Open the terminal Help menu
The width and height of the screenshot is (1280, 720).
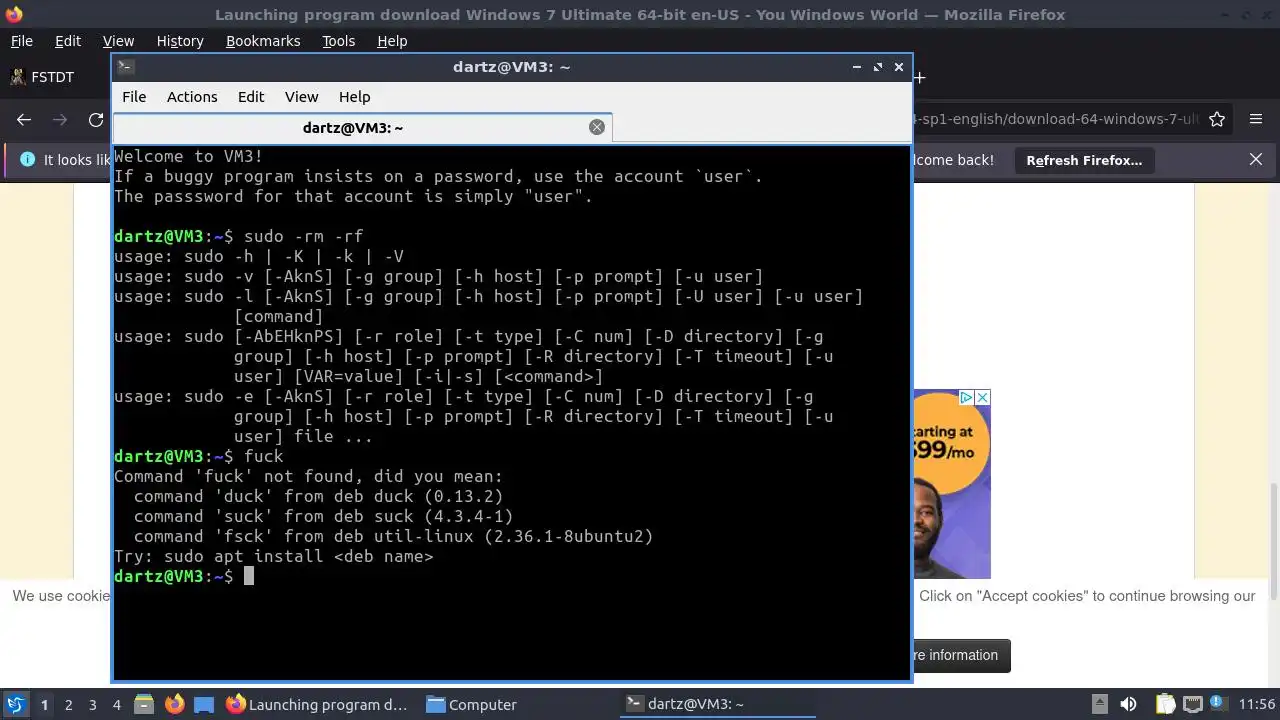355,97
